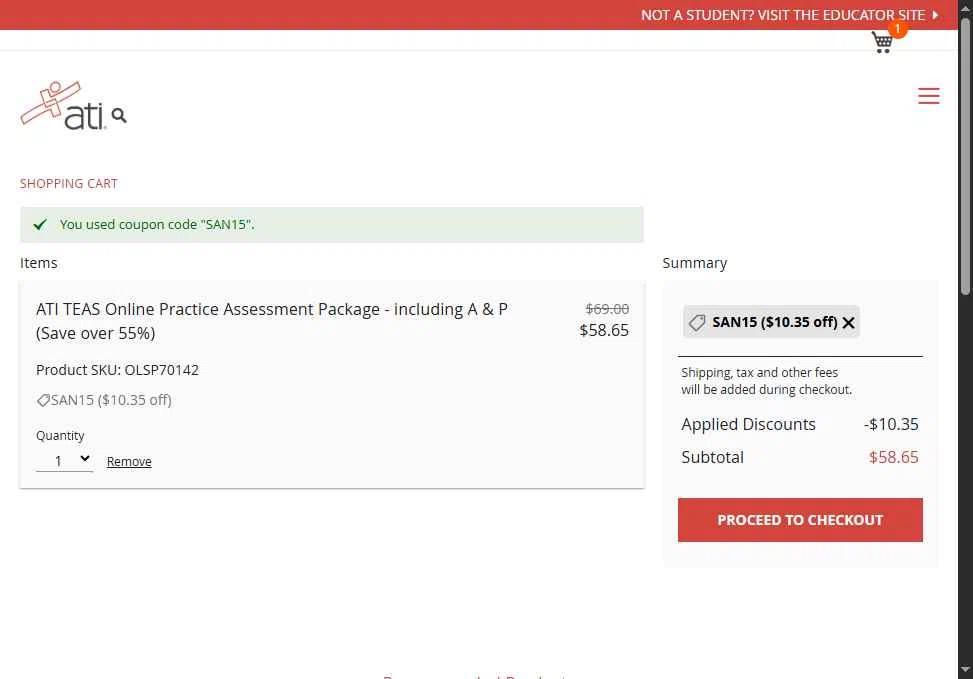The width and height of the screenshot is (973, 679).
Task: Click the coupon tag icon in Summary
Action: (x=697, y=323)
